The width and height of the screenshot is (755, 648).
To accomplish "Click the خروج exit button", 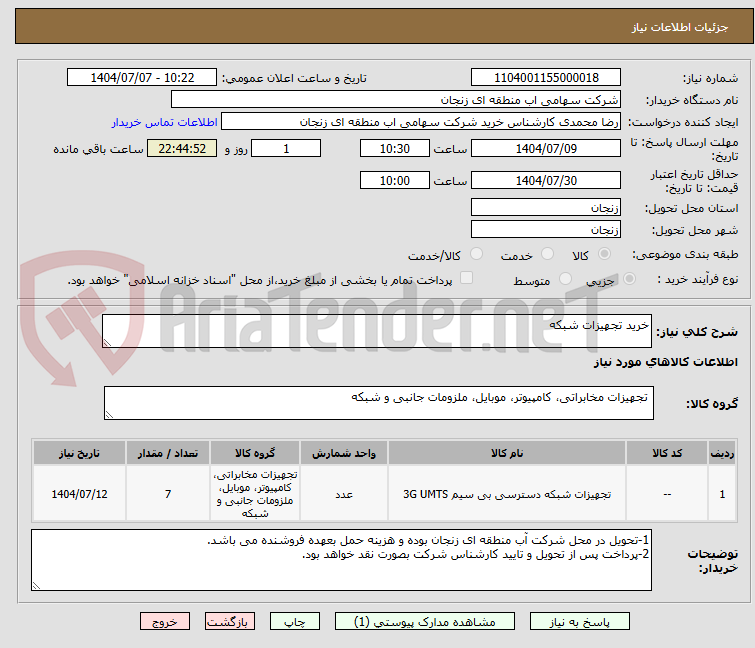I will coord(165,622).
